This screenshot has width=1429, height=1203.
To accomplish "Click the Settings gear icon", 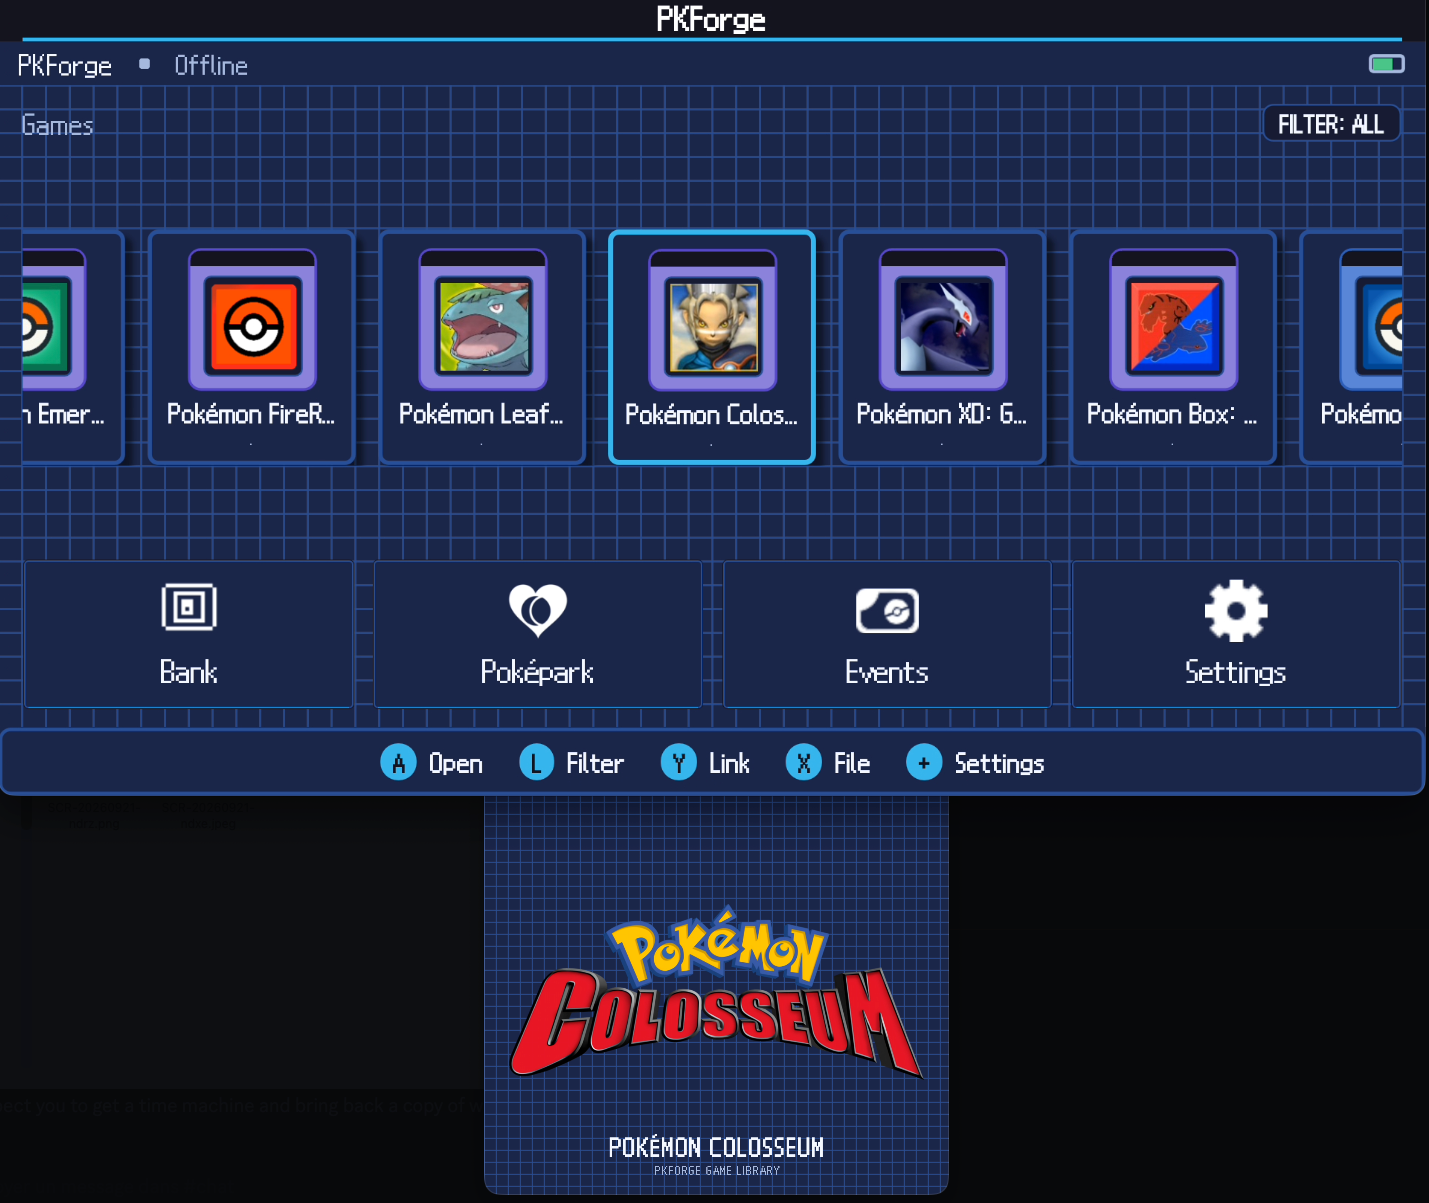I will pos(1236,610).
